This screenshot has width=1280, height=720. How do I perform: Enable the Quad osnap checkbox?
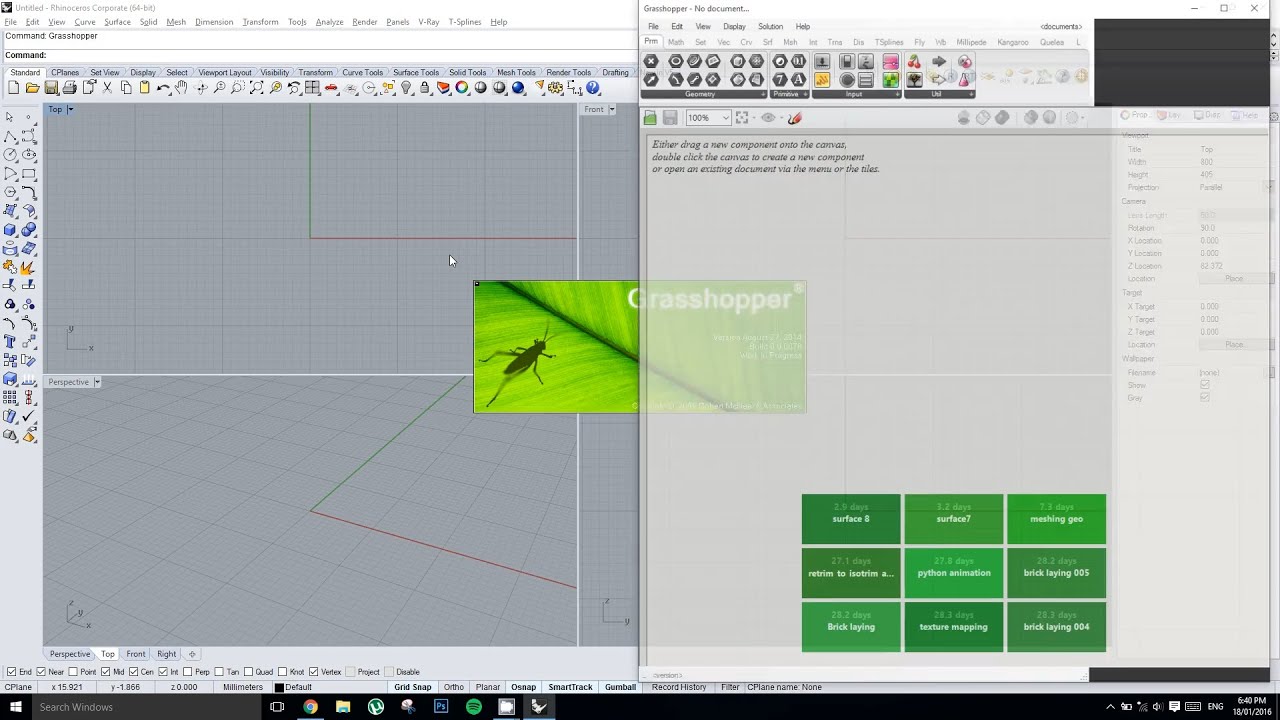pyautogui.click(x=248, y=672)
